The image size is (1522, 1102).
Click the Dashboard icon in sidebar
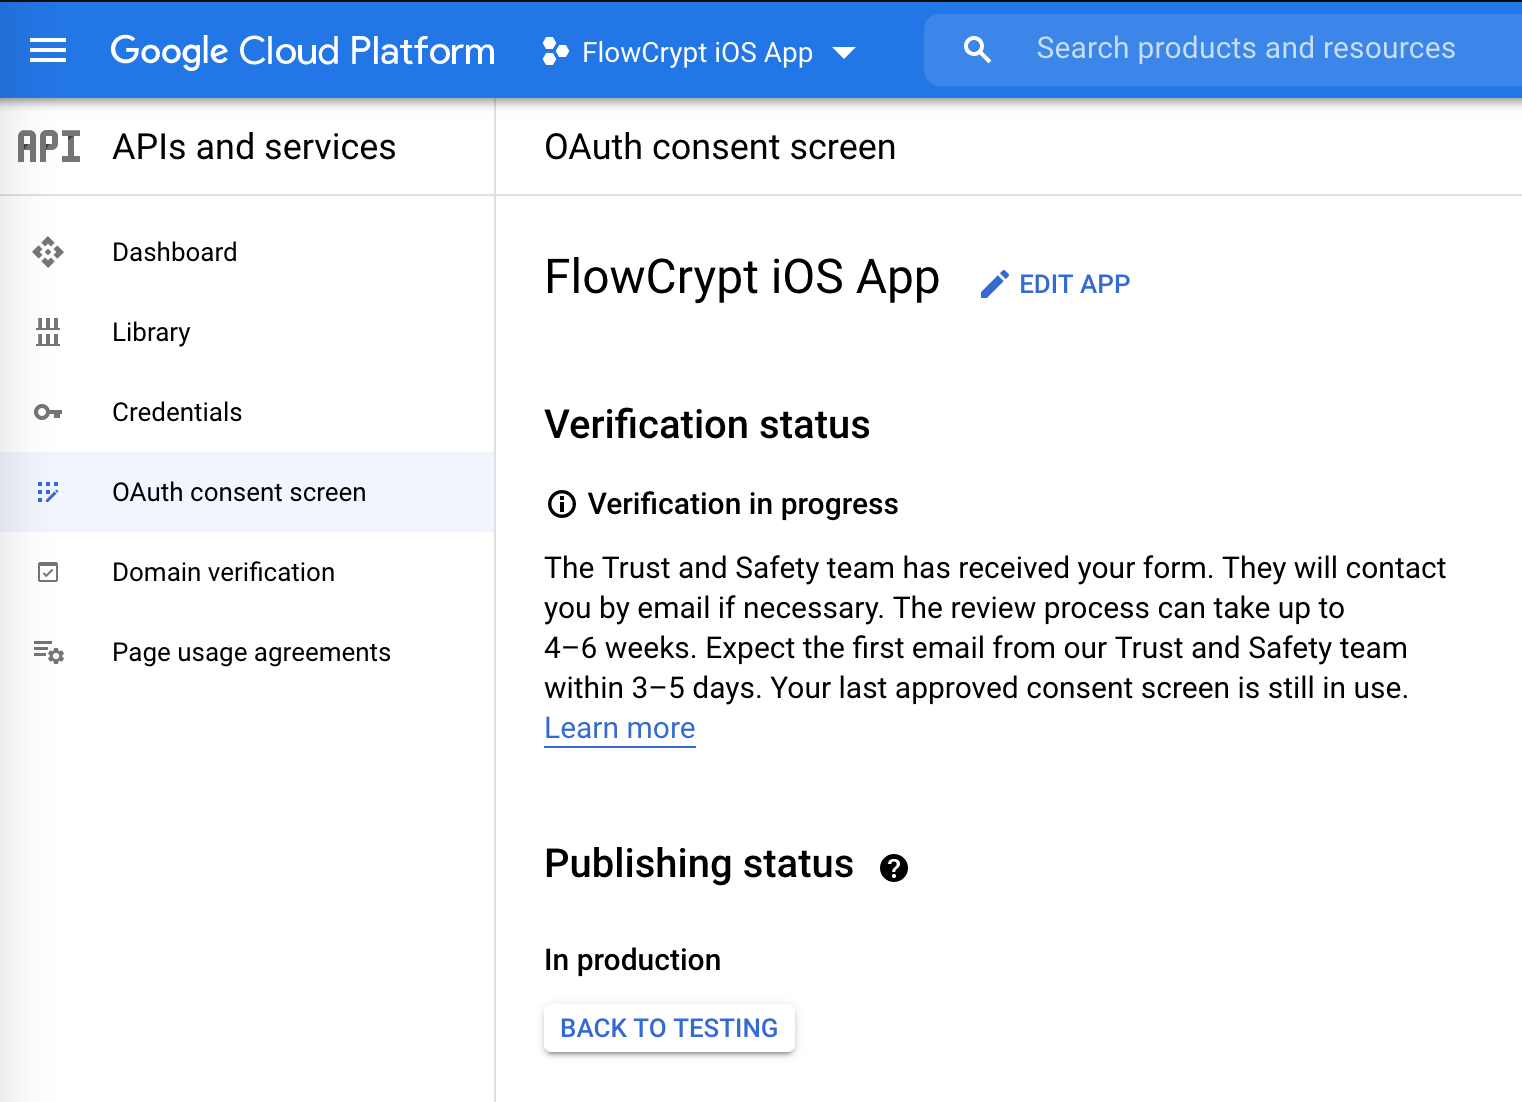coord(48,252)
